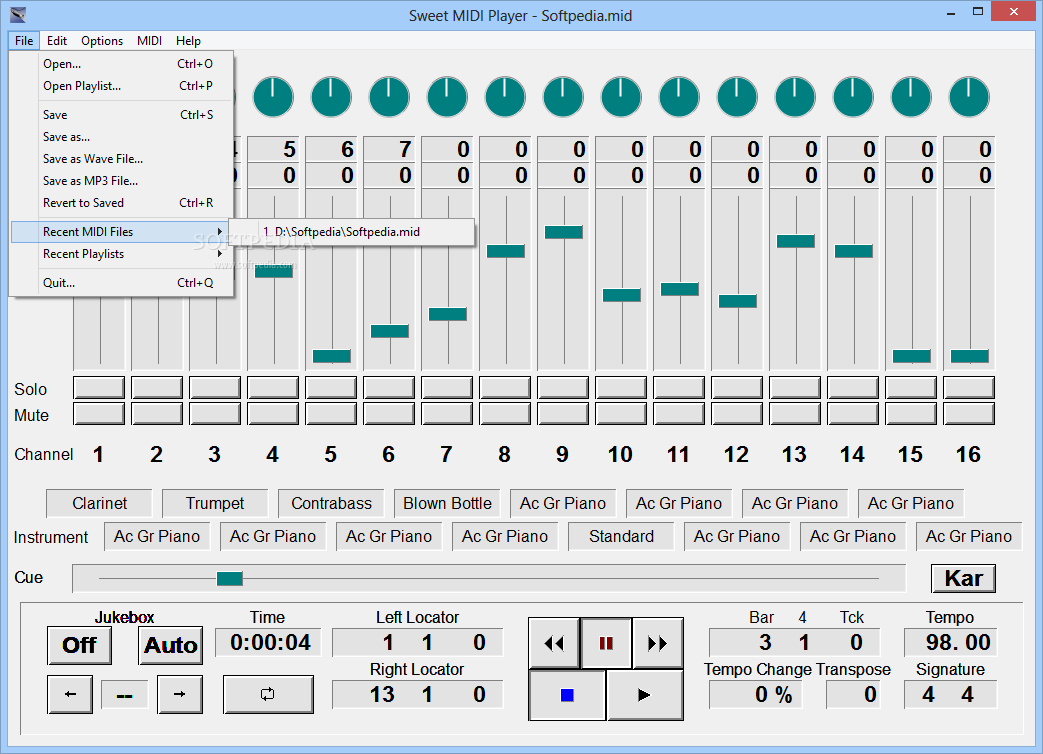The height and width of the screenshot is (754, 1043).
Task: Toggle the loop playback button
Action: point(267,694)
